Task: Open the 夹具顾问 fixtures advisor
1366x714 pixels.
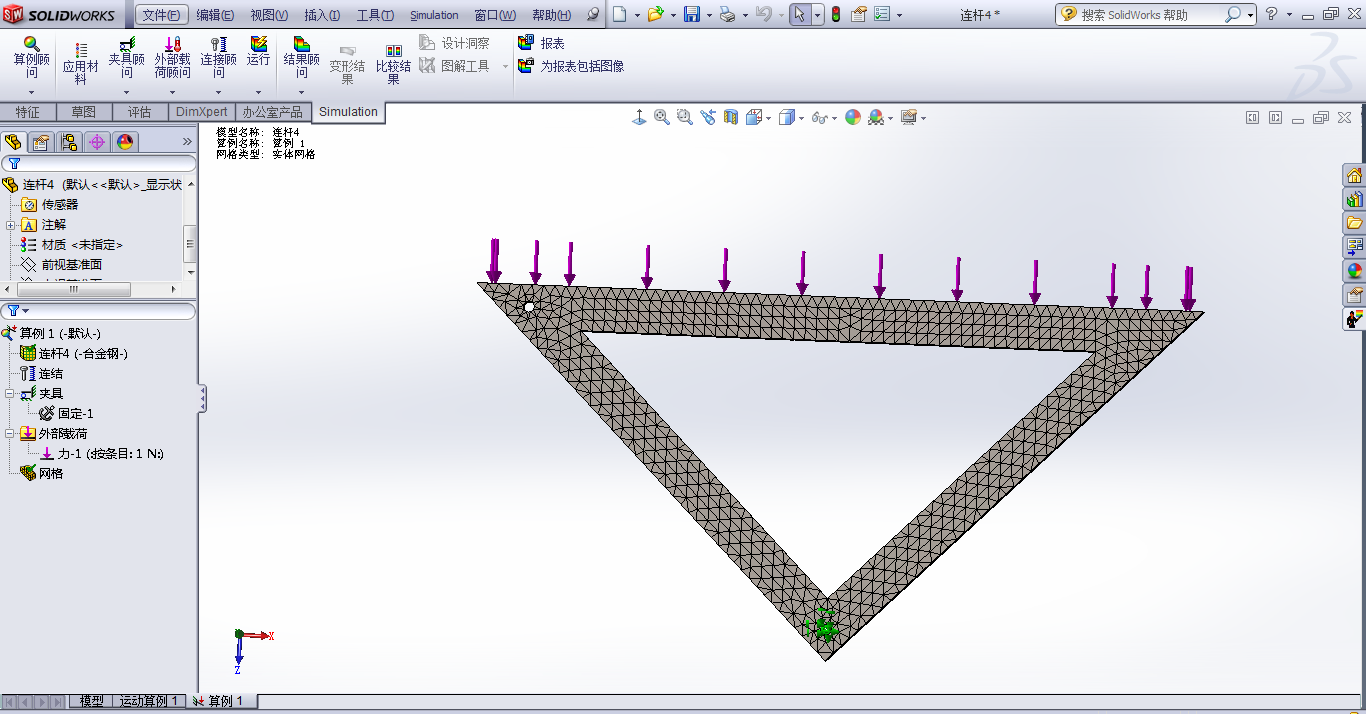Action: 126,57
